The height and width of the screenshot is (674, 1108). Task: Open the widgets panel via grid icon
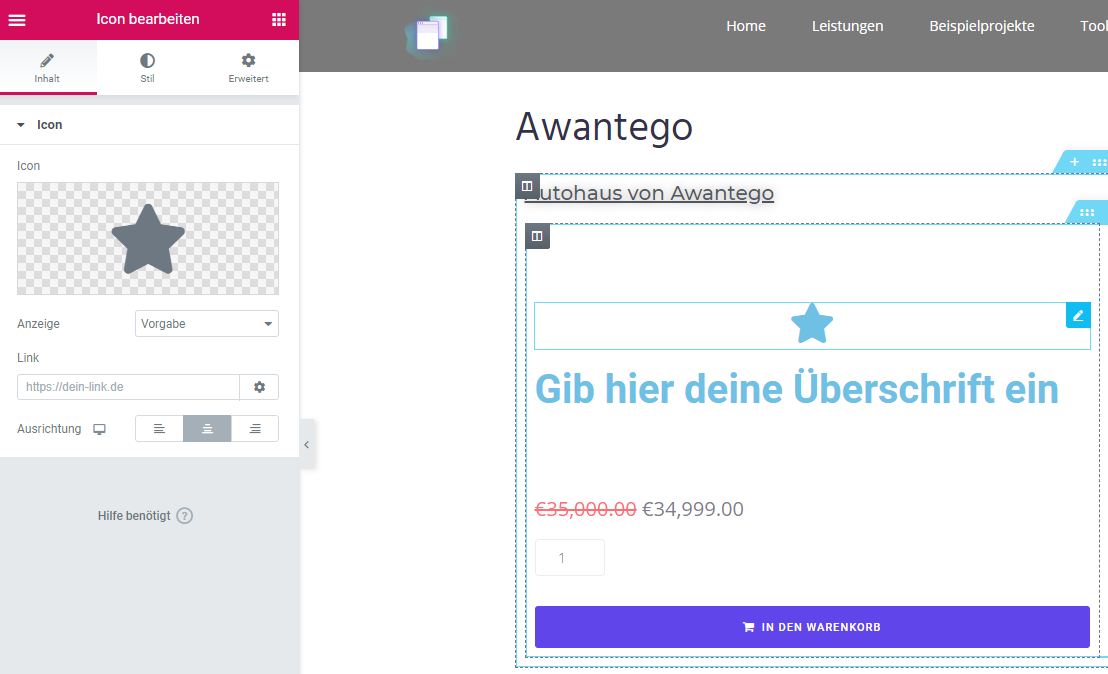point(279,19)
